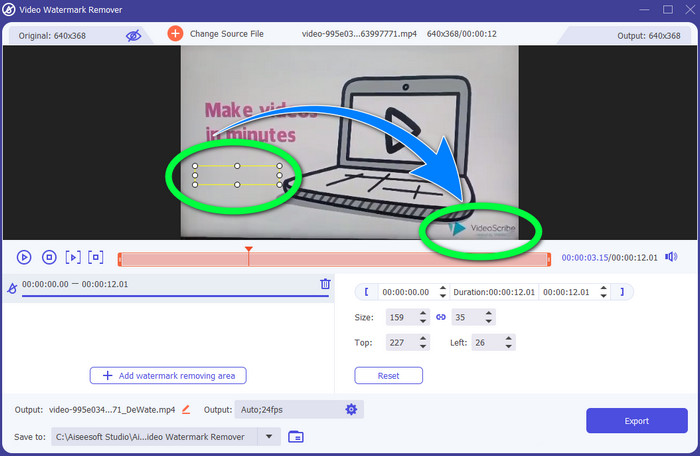Toggle the original preview eye icon
This screenshot has height=456, width=700.
(134, 35)
